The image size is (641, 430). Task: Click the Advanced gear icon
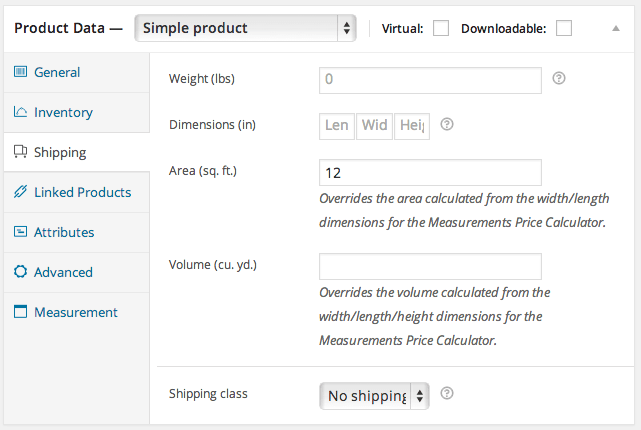click(x=21, y=272)
